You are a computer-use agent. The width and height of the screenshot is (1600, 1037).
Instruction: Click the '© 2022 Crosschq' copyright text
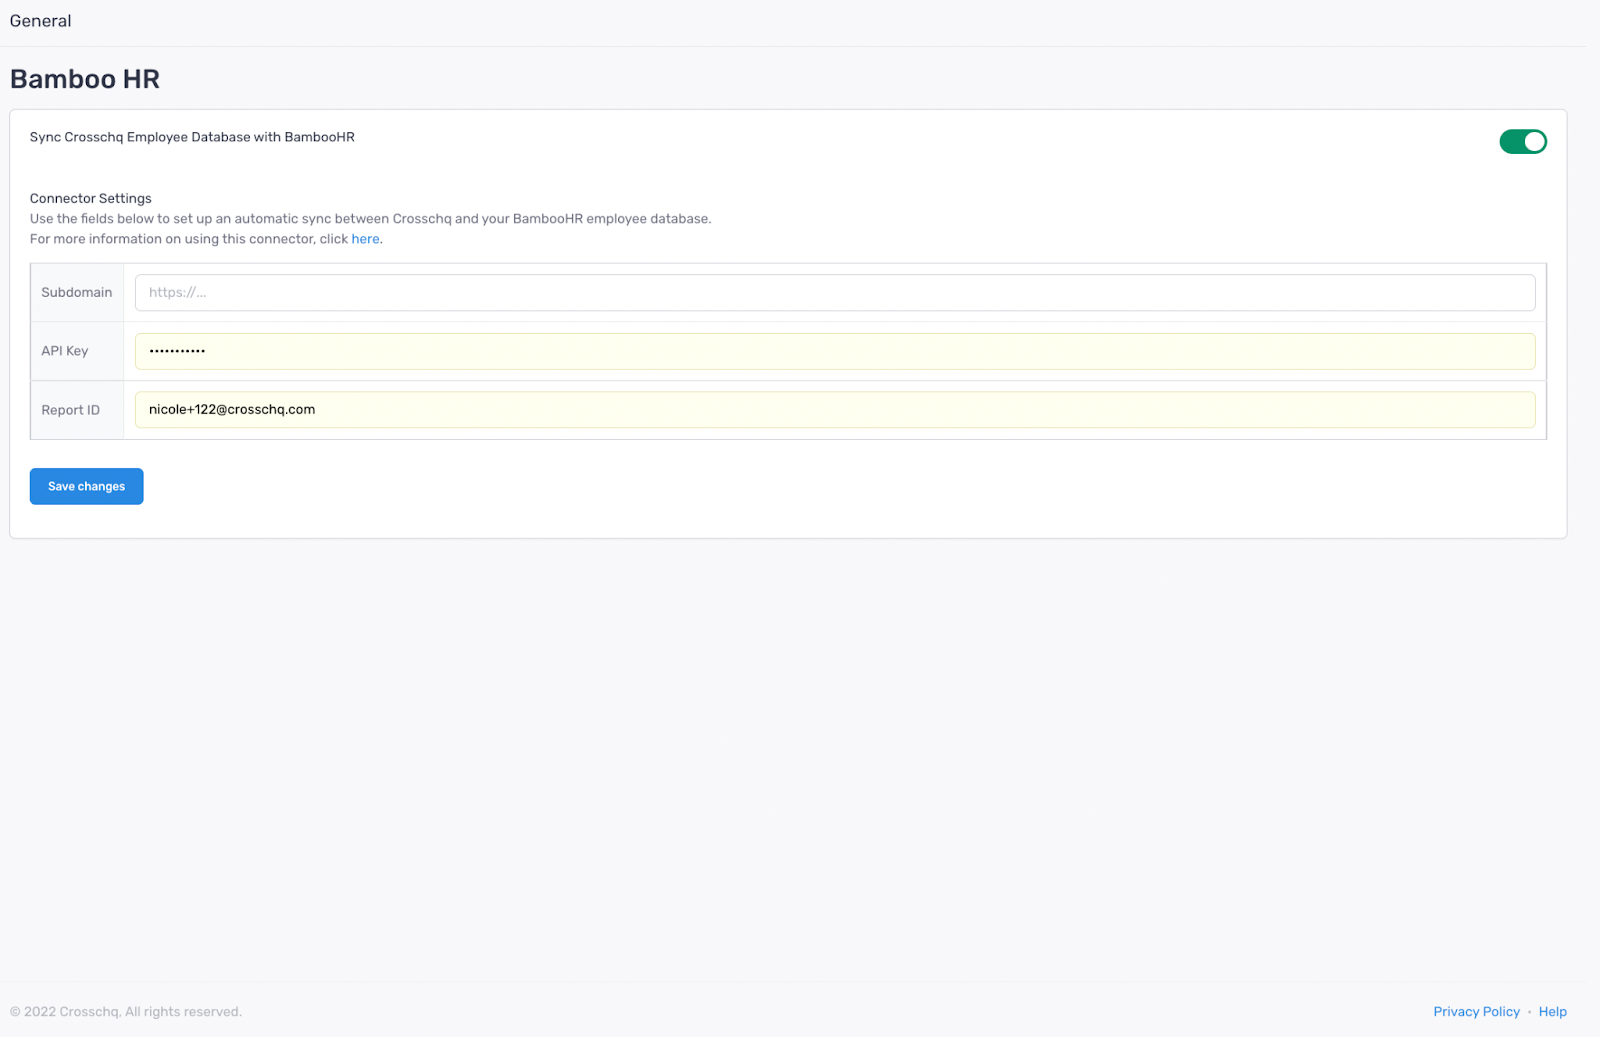point(126,1012)
